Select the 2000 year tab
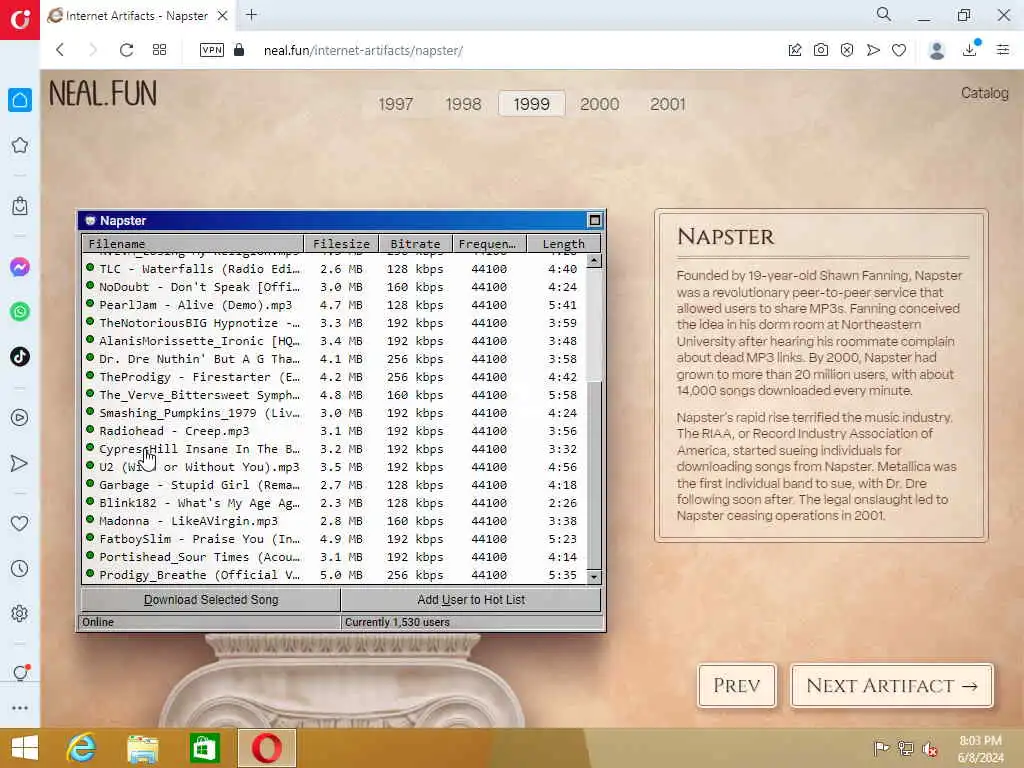 pos(600,104)
